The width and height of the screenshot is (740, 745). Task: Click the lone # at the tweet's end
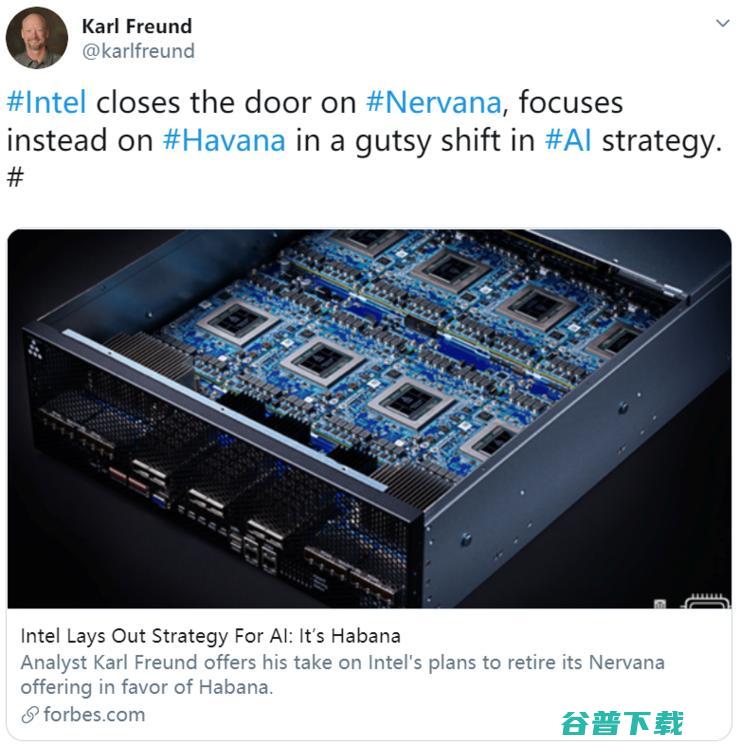click(x=15, y=177)
